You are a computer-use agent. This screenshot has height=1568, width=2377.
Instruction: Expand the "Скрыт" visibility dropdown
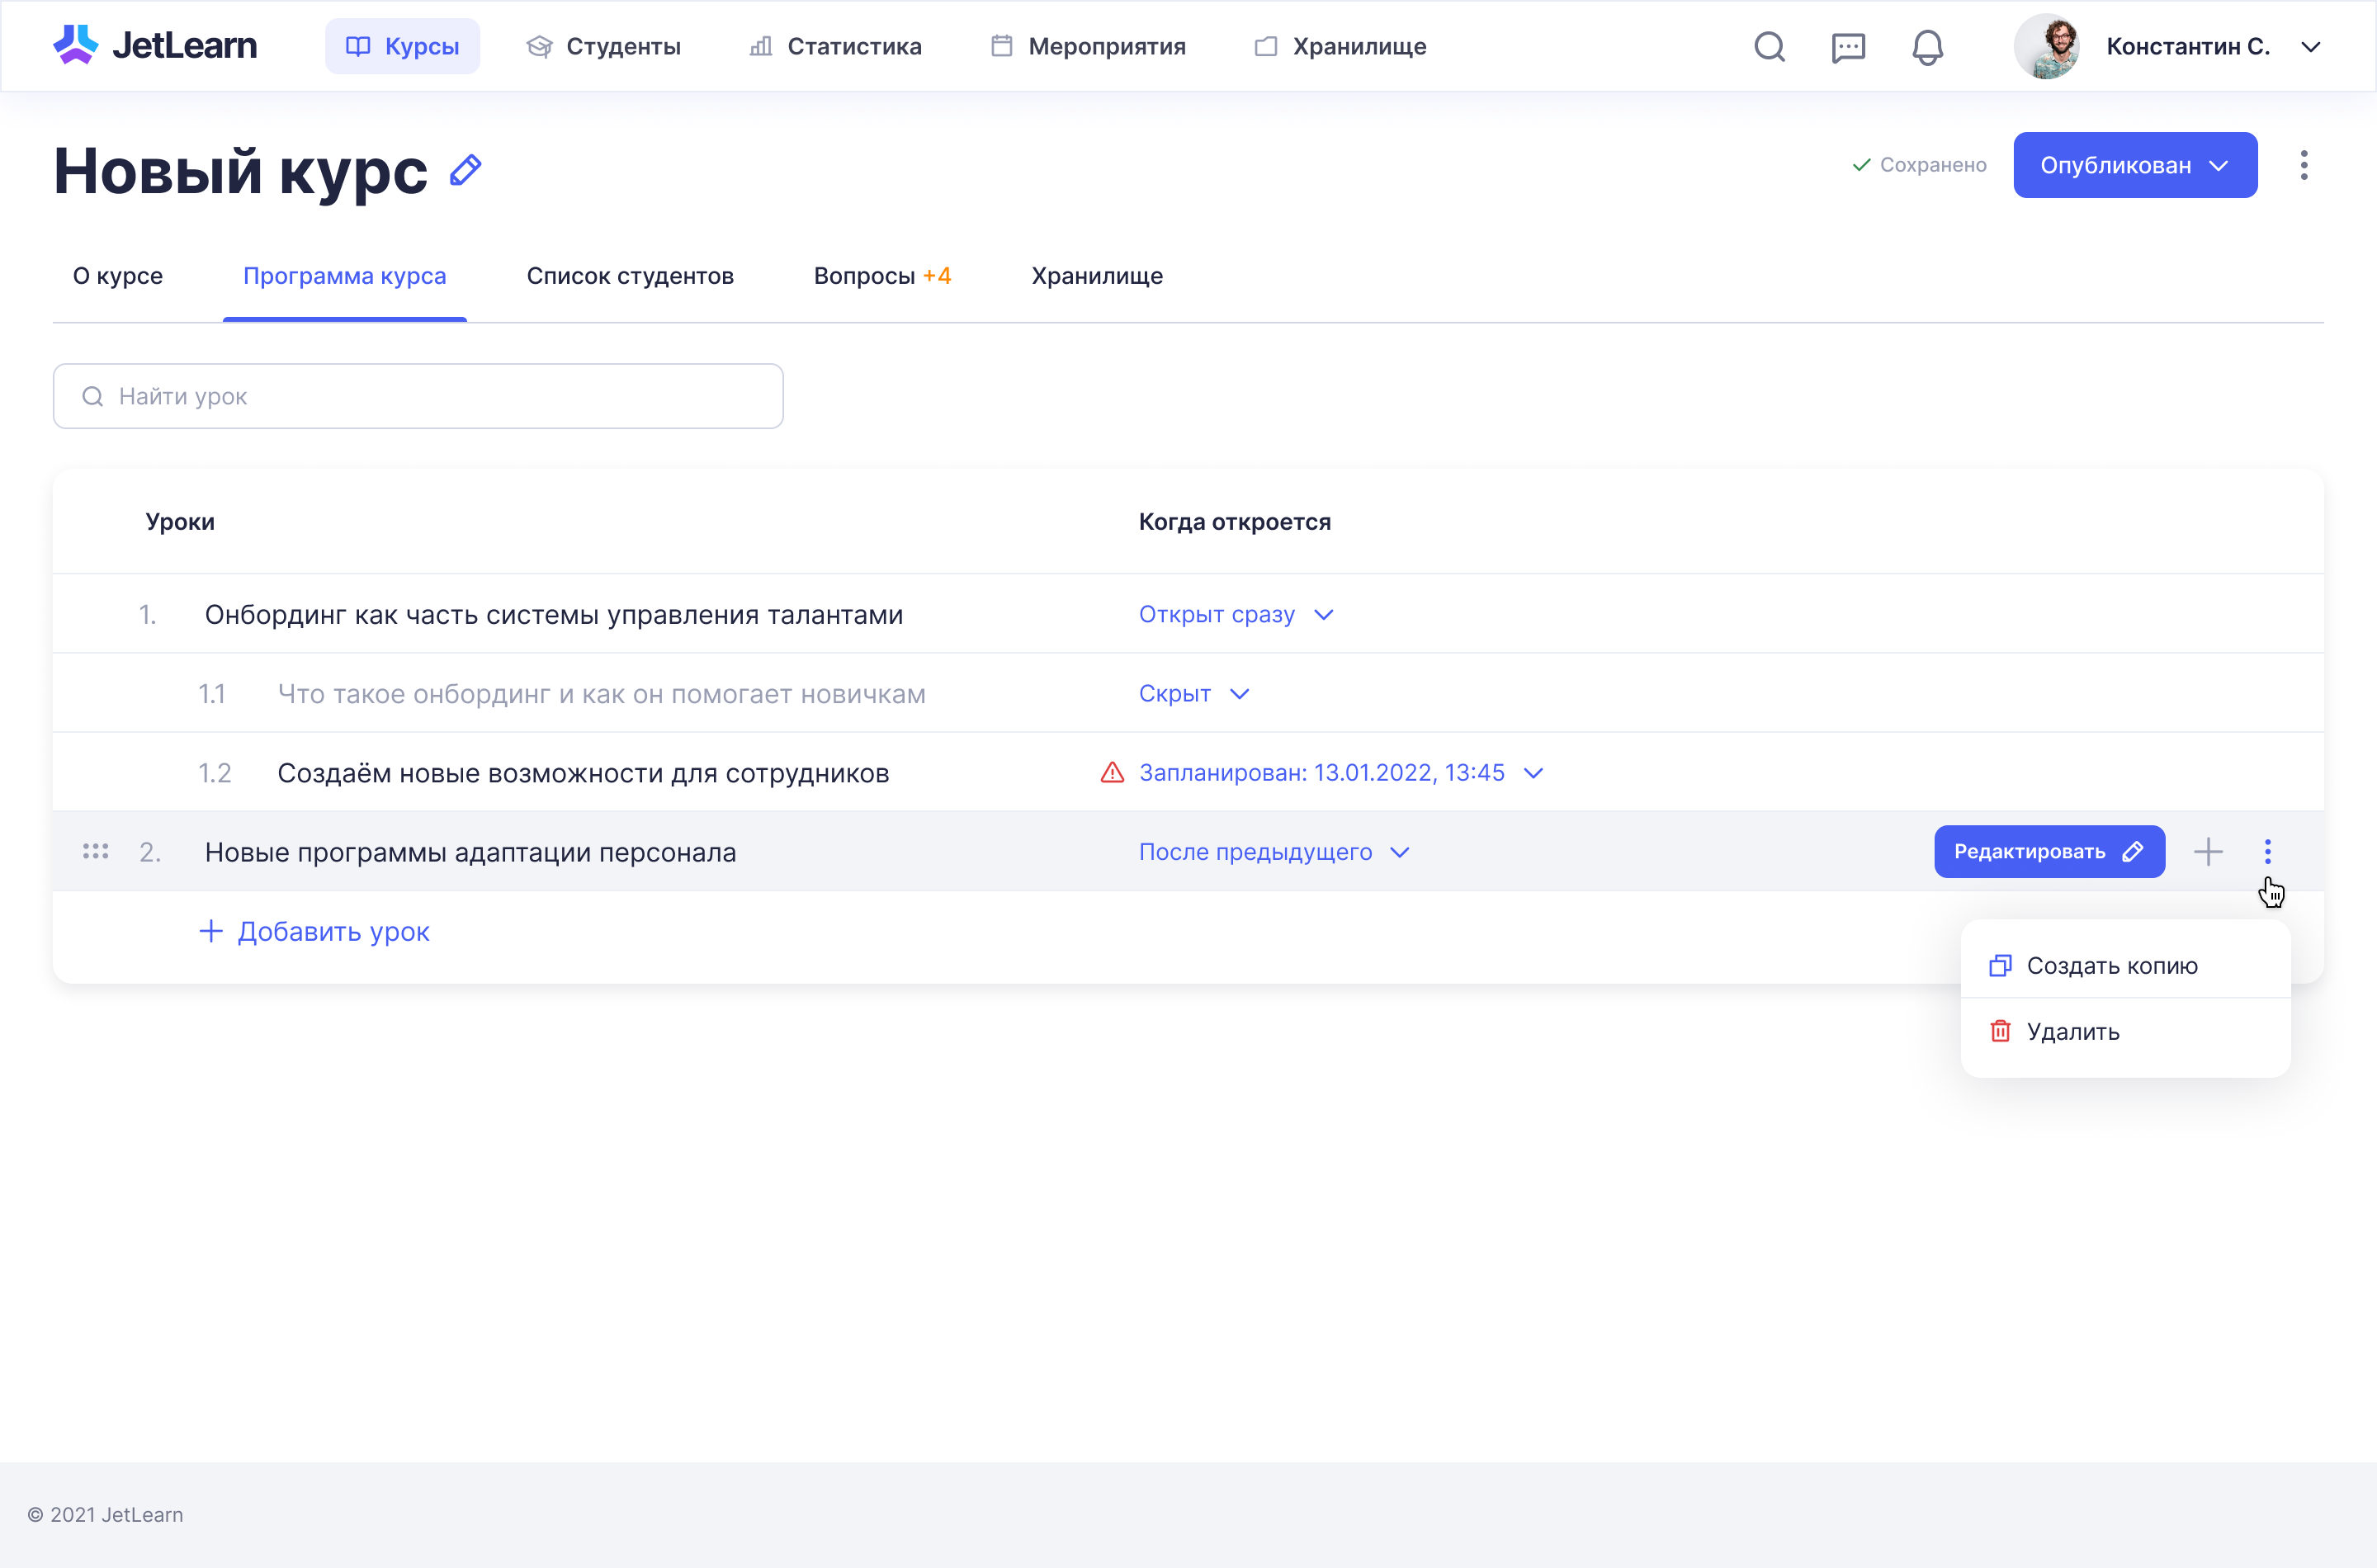[x=1194, y=694]
